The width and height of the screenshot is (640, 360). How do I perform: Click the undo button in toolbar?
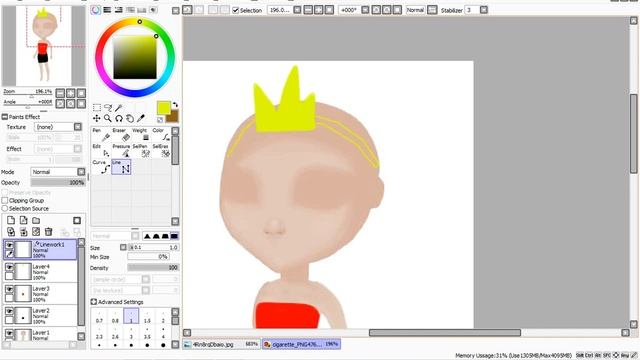187,10
